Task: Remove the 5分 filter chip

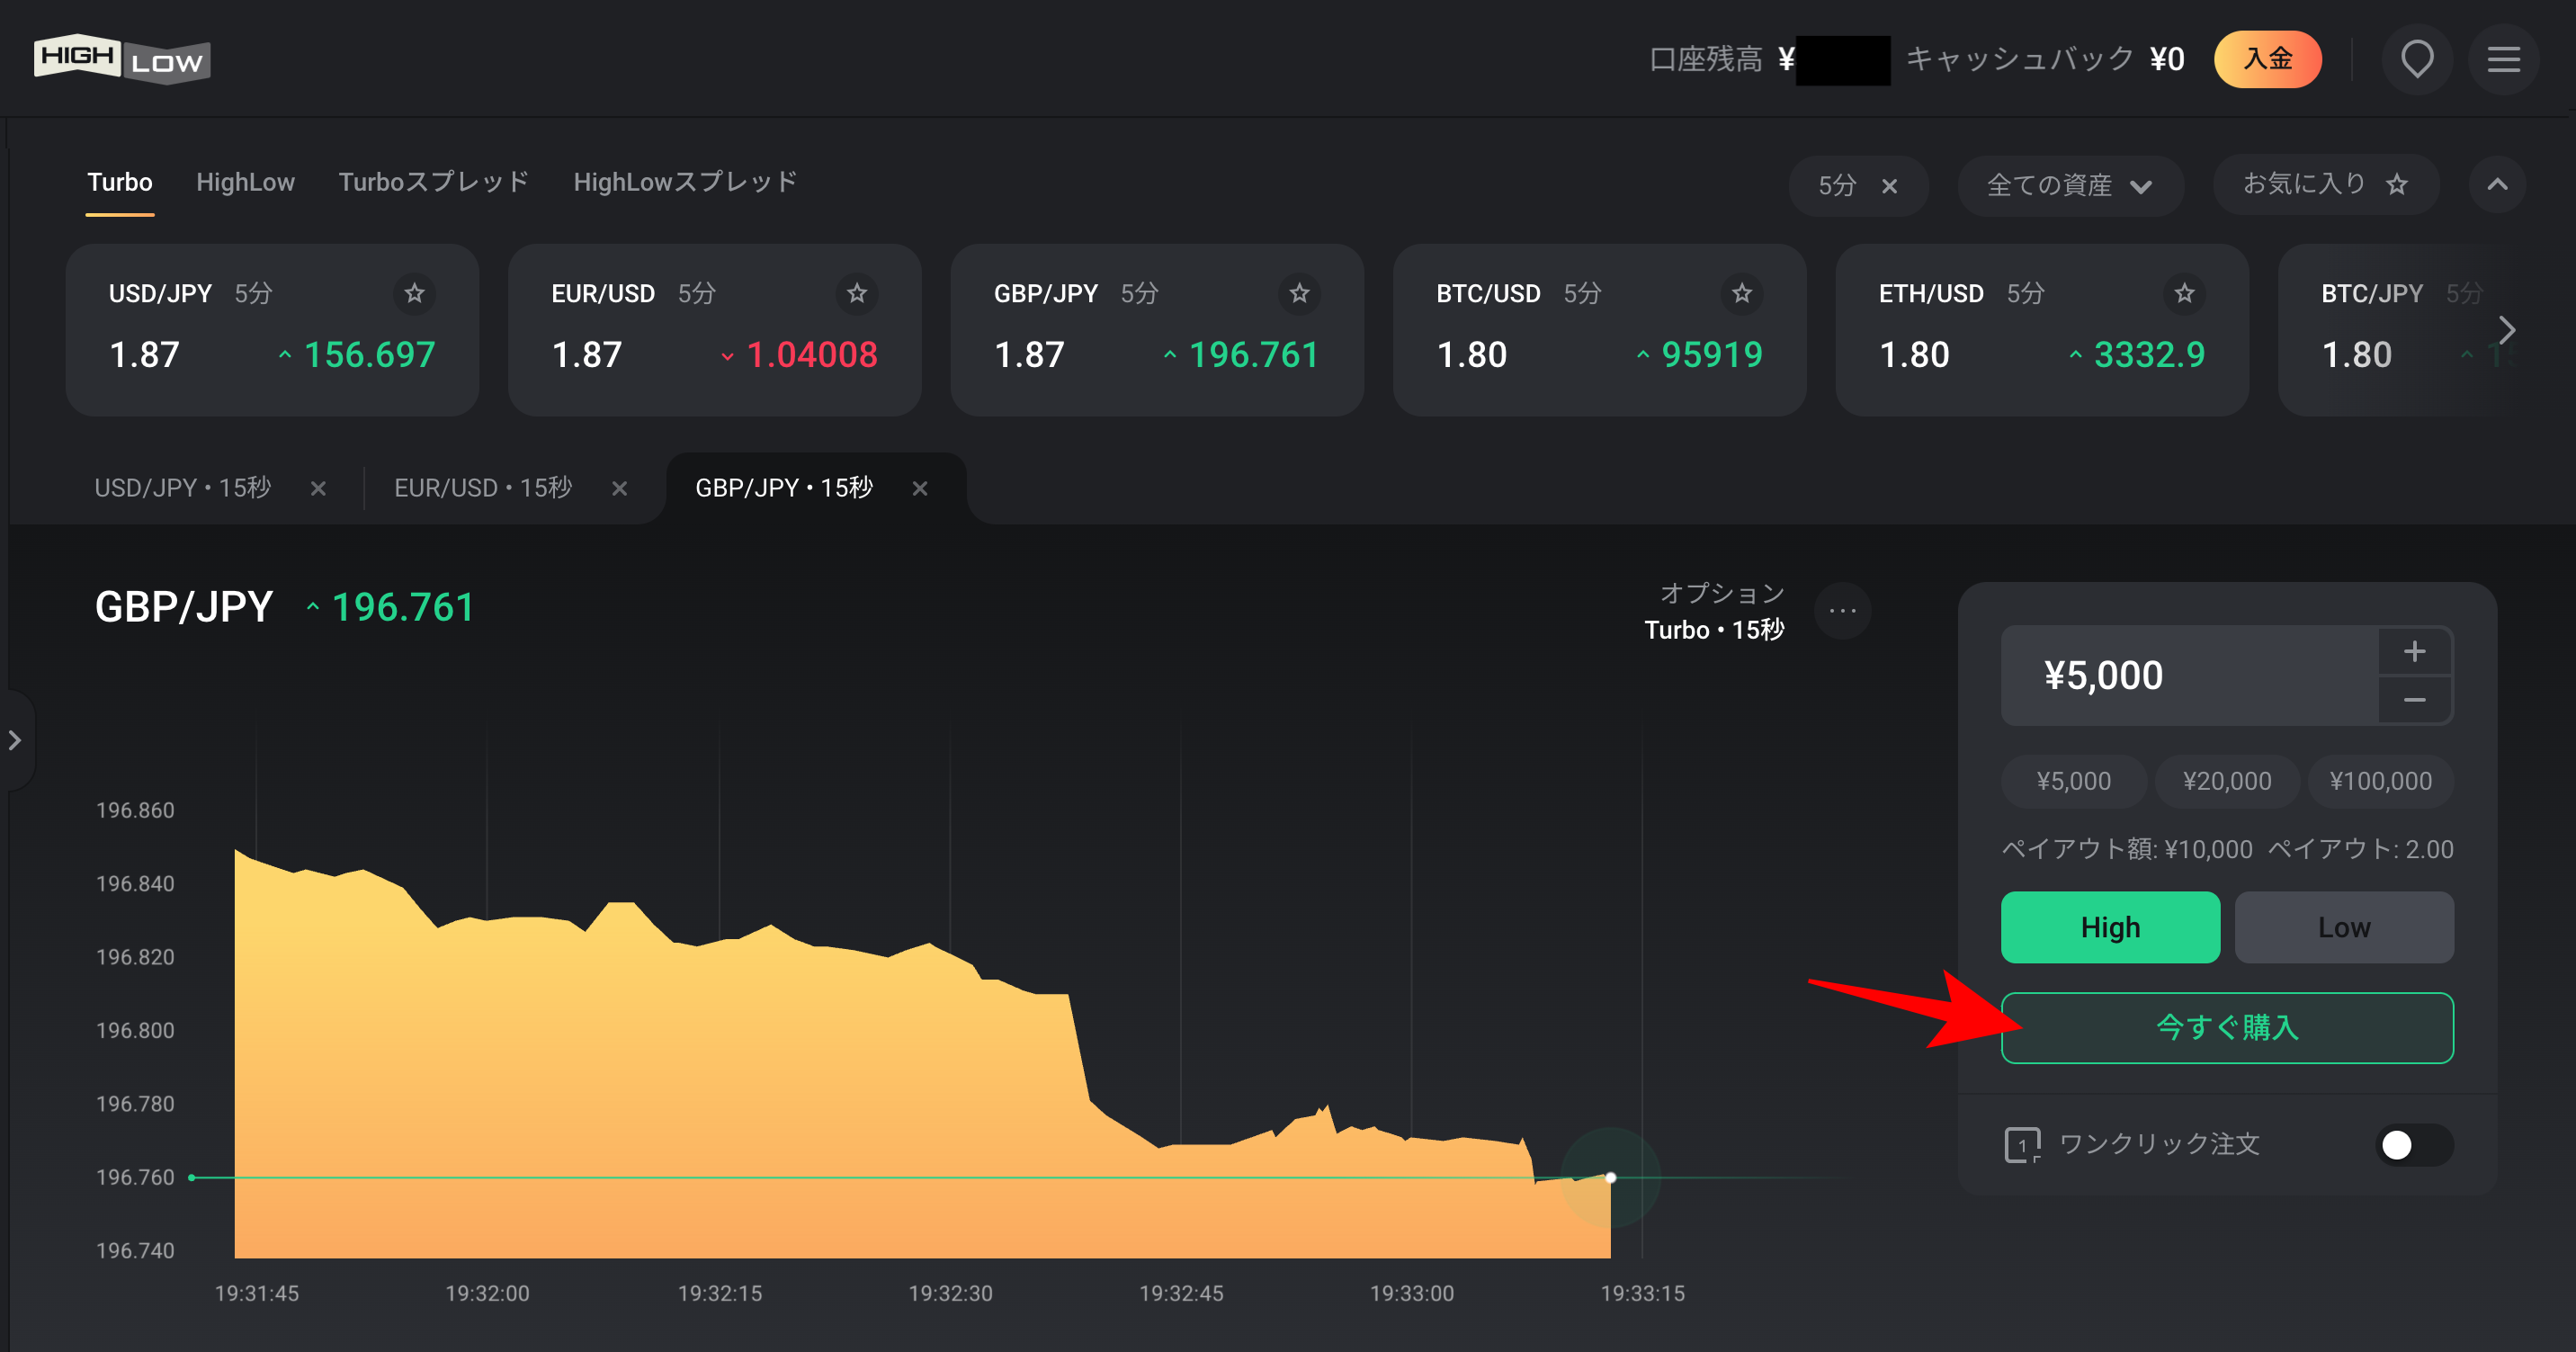Action: (x=1889, y=186)
